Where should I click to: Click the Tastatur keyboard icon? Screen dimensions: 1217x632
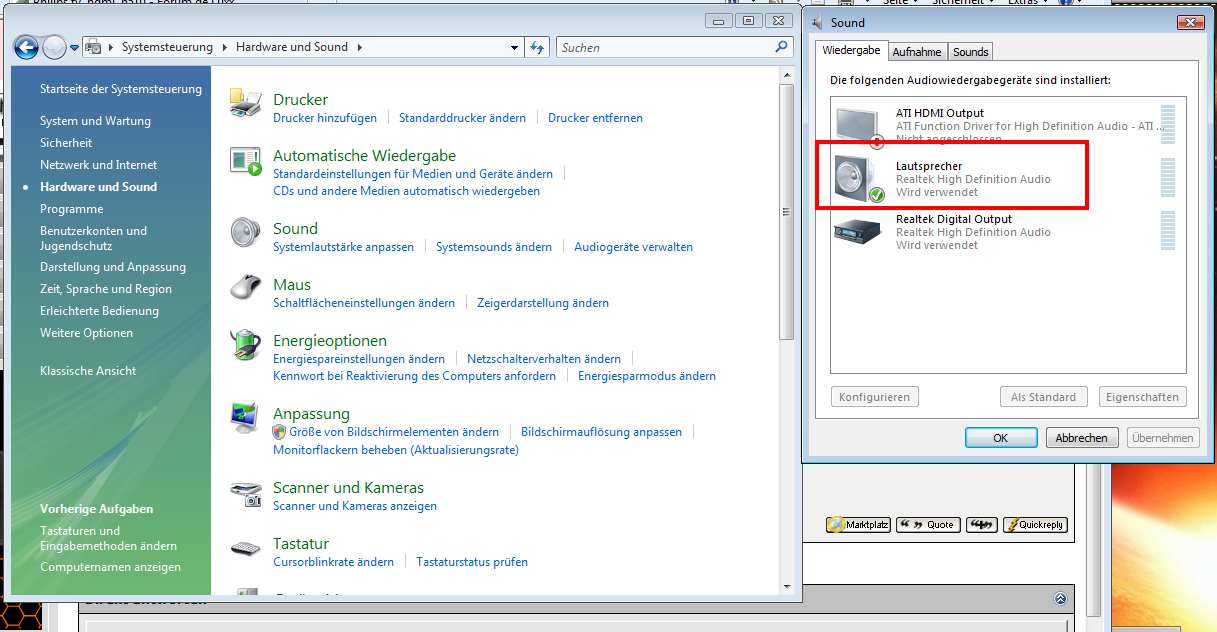(245, 548)
